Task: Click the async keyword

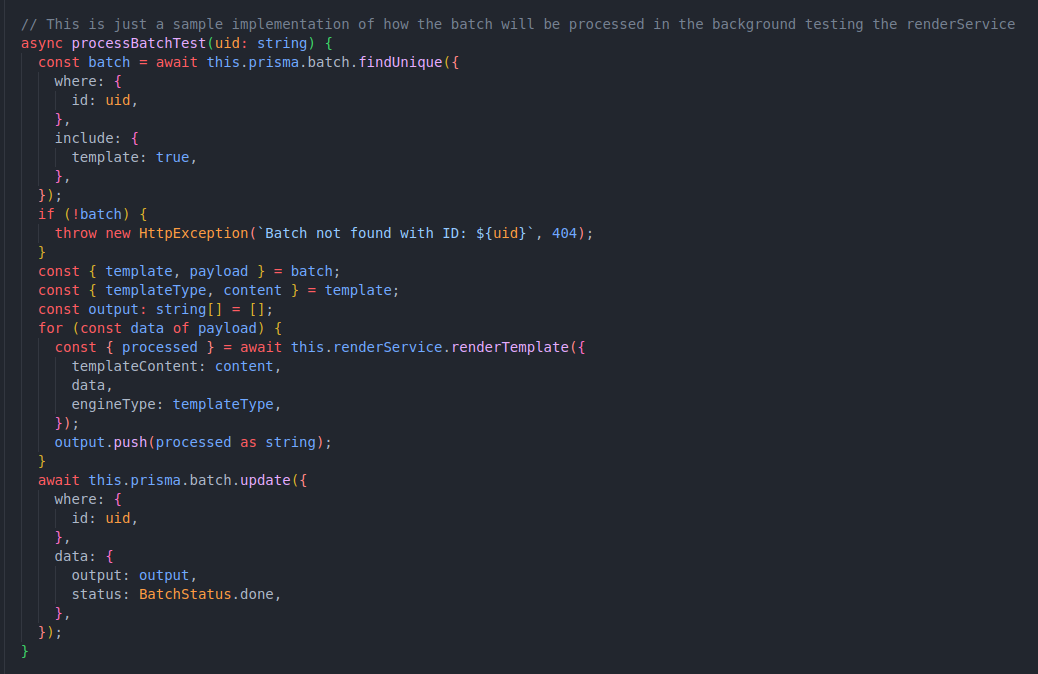Action: click(x=41, y=43)
